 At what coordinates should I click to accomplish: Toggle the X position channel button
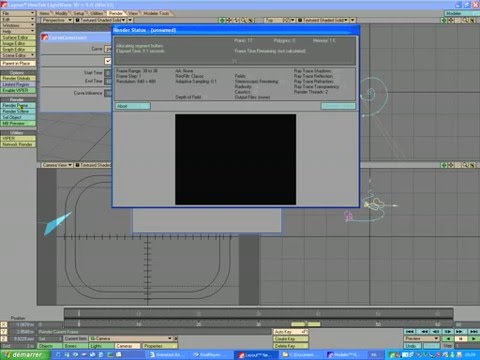point(4,325)
